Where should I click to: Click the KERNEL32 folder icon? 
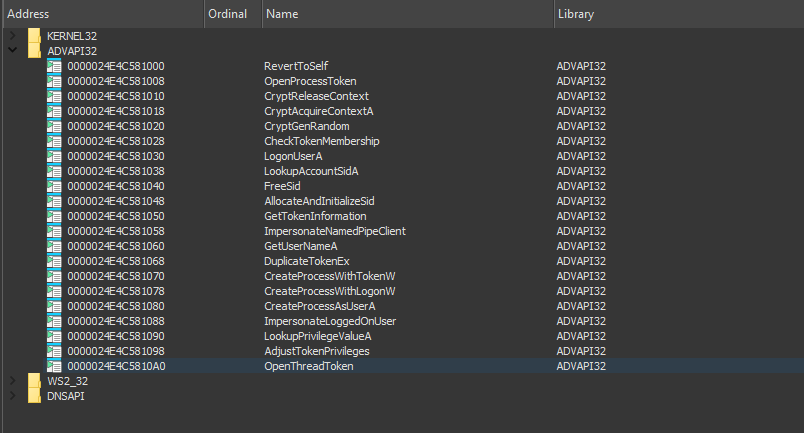click(34, 36)
